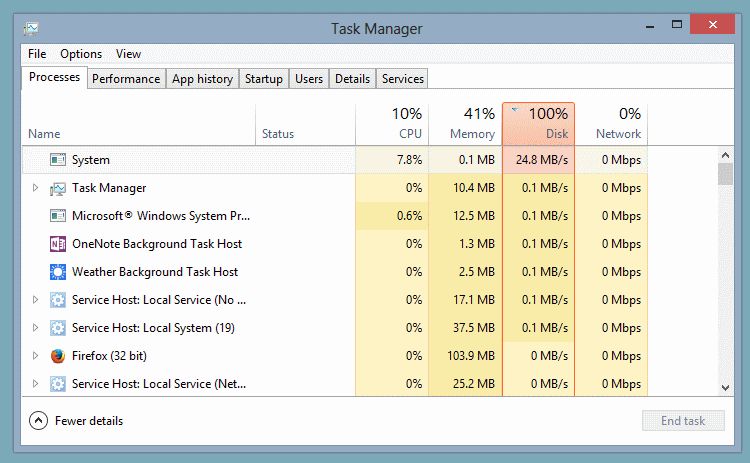Viewport: 750px width, 463px height.
Task: Click the Microsoft Windows System Protection process icon
Action: [x=58, y=216]
